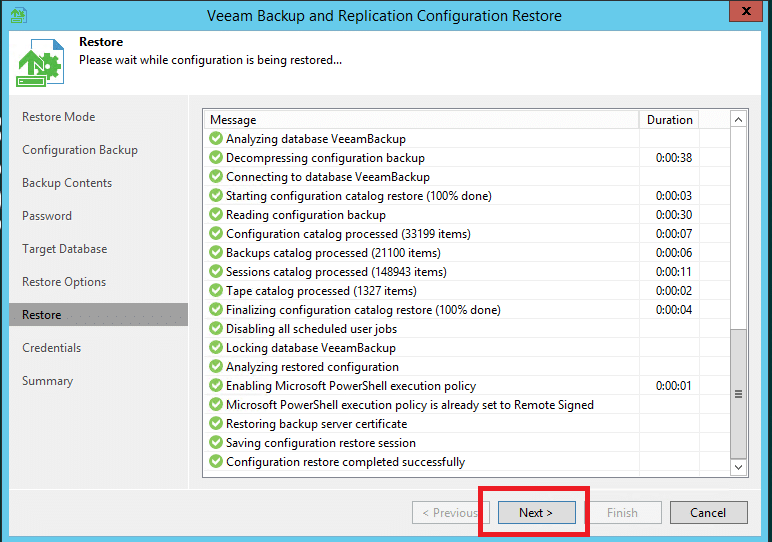Click check icon for Starting configuration catalog restore

pyautogui.click(x=216, y=195)
